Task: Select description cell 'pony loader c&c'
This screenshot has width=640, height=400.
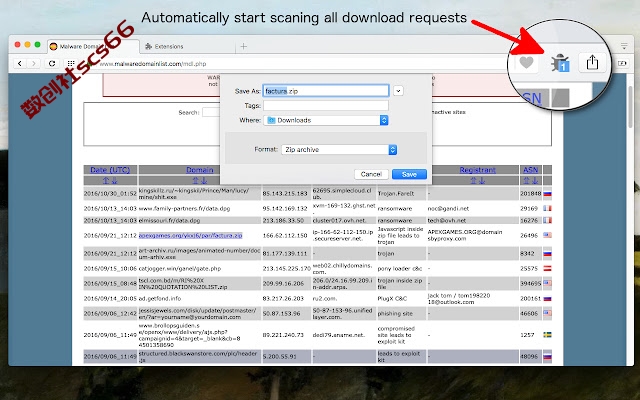Action: point(398,269)
